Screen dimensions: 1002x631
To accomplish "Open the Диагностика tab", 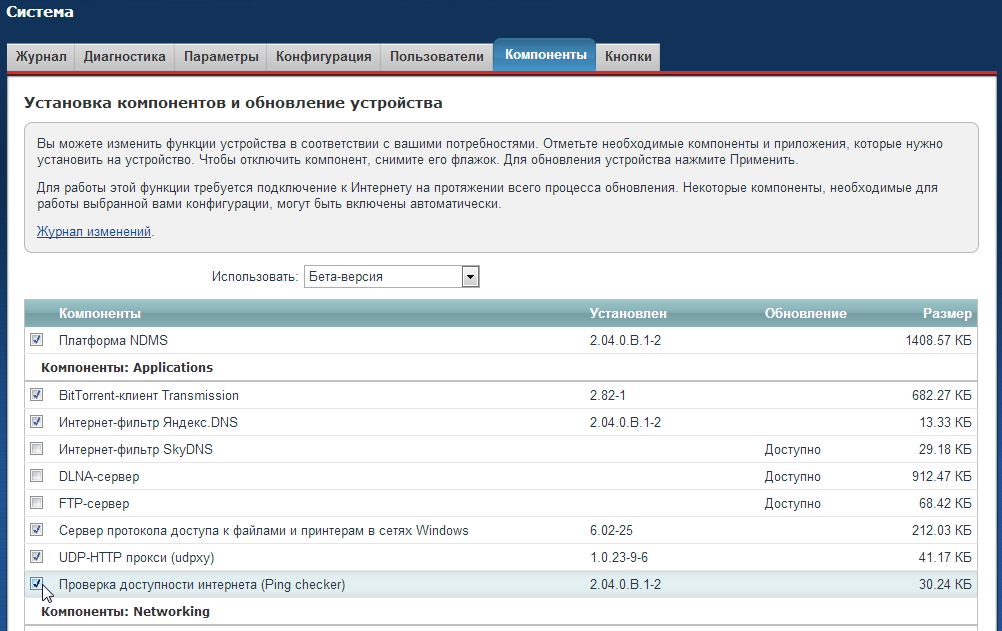I will coord(124,57).
